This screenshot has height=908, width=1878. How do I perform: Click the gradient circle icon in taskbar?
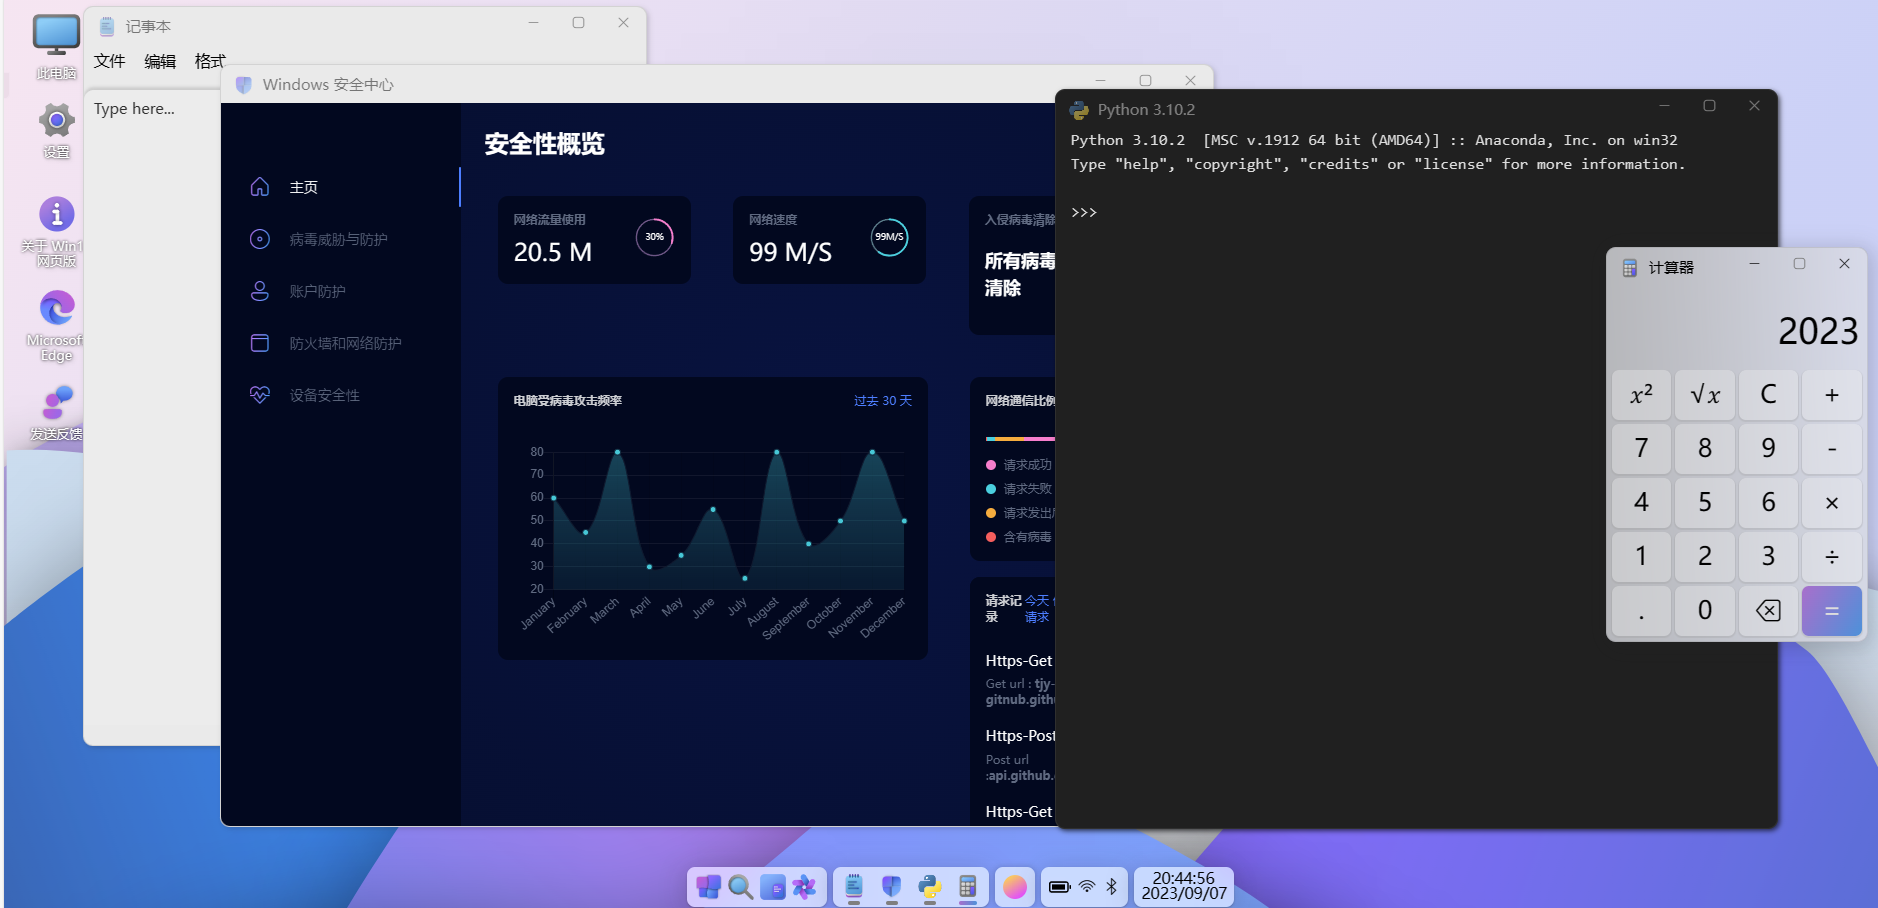1015,887
